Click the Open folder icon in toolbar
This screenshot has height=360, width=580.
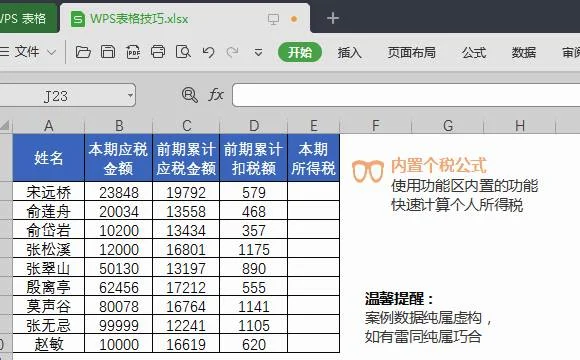83,52
